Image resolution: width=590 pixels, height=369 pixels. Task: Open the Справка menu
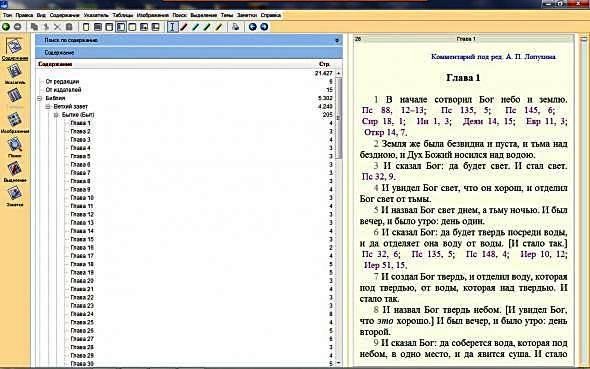(x=271, y=15)
